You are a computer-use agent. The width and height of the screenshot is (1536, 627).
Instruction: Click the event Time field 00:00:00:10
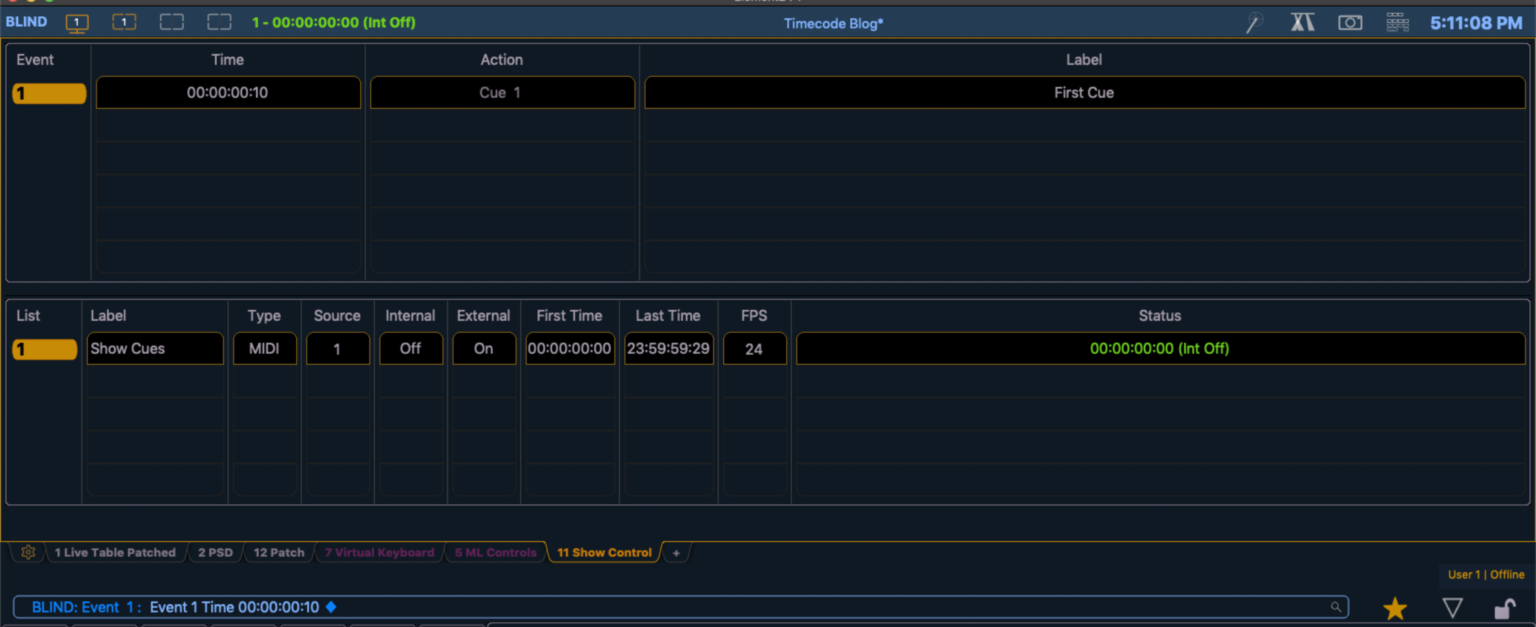point(228,93)
